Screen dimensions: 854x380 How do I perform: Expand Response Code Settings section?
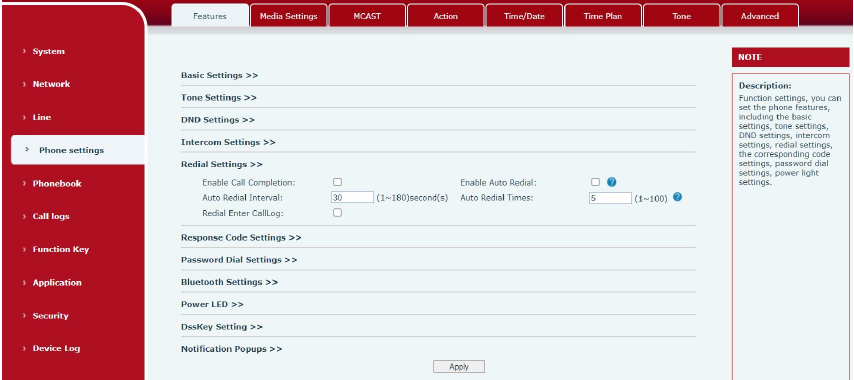point(241,238)
